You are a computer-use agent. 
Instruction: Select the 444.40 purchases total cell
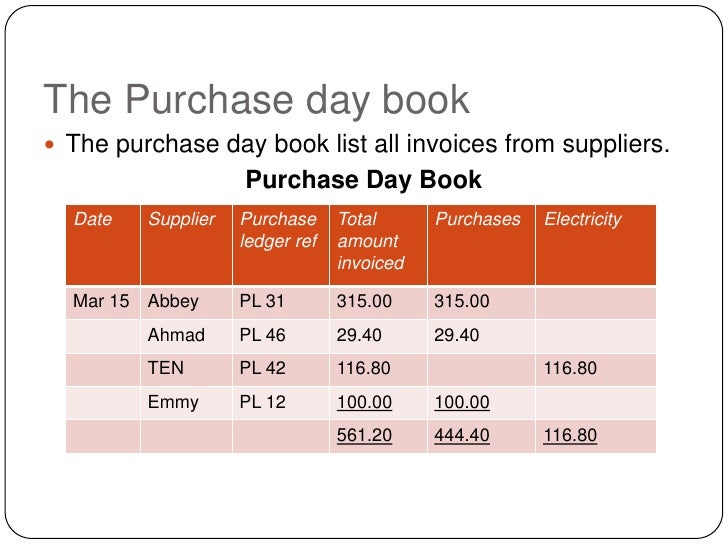click(481, 436)
